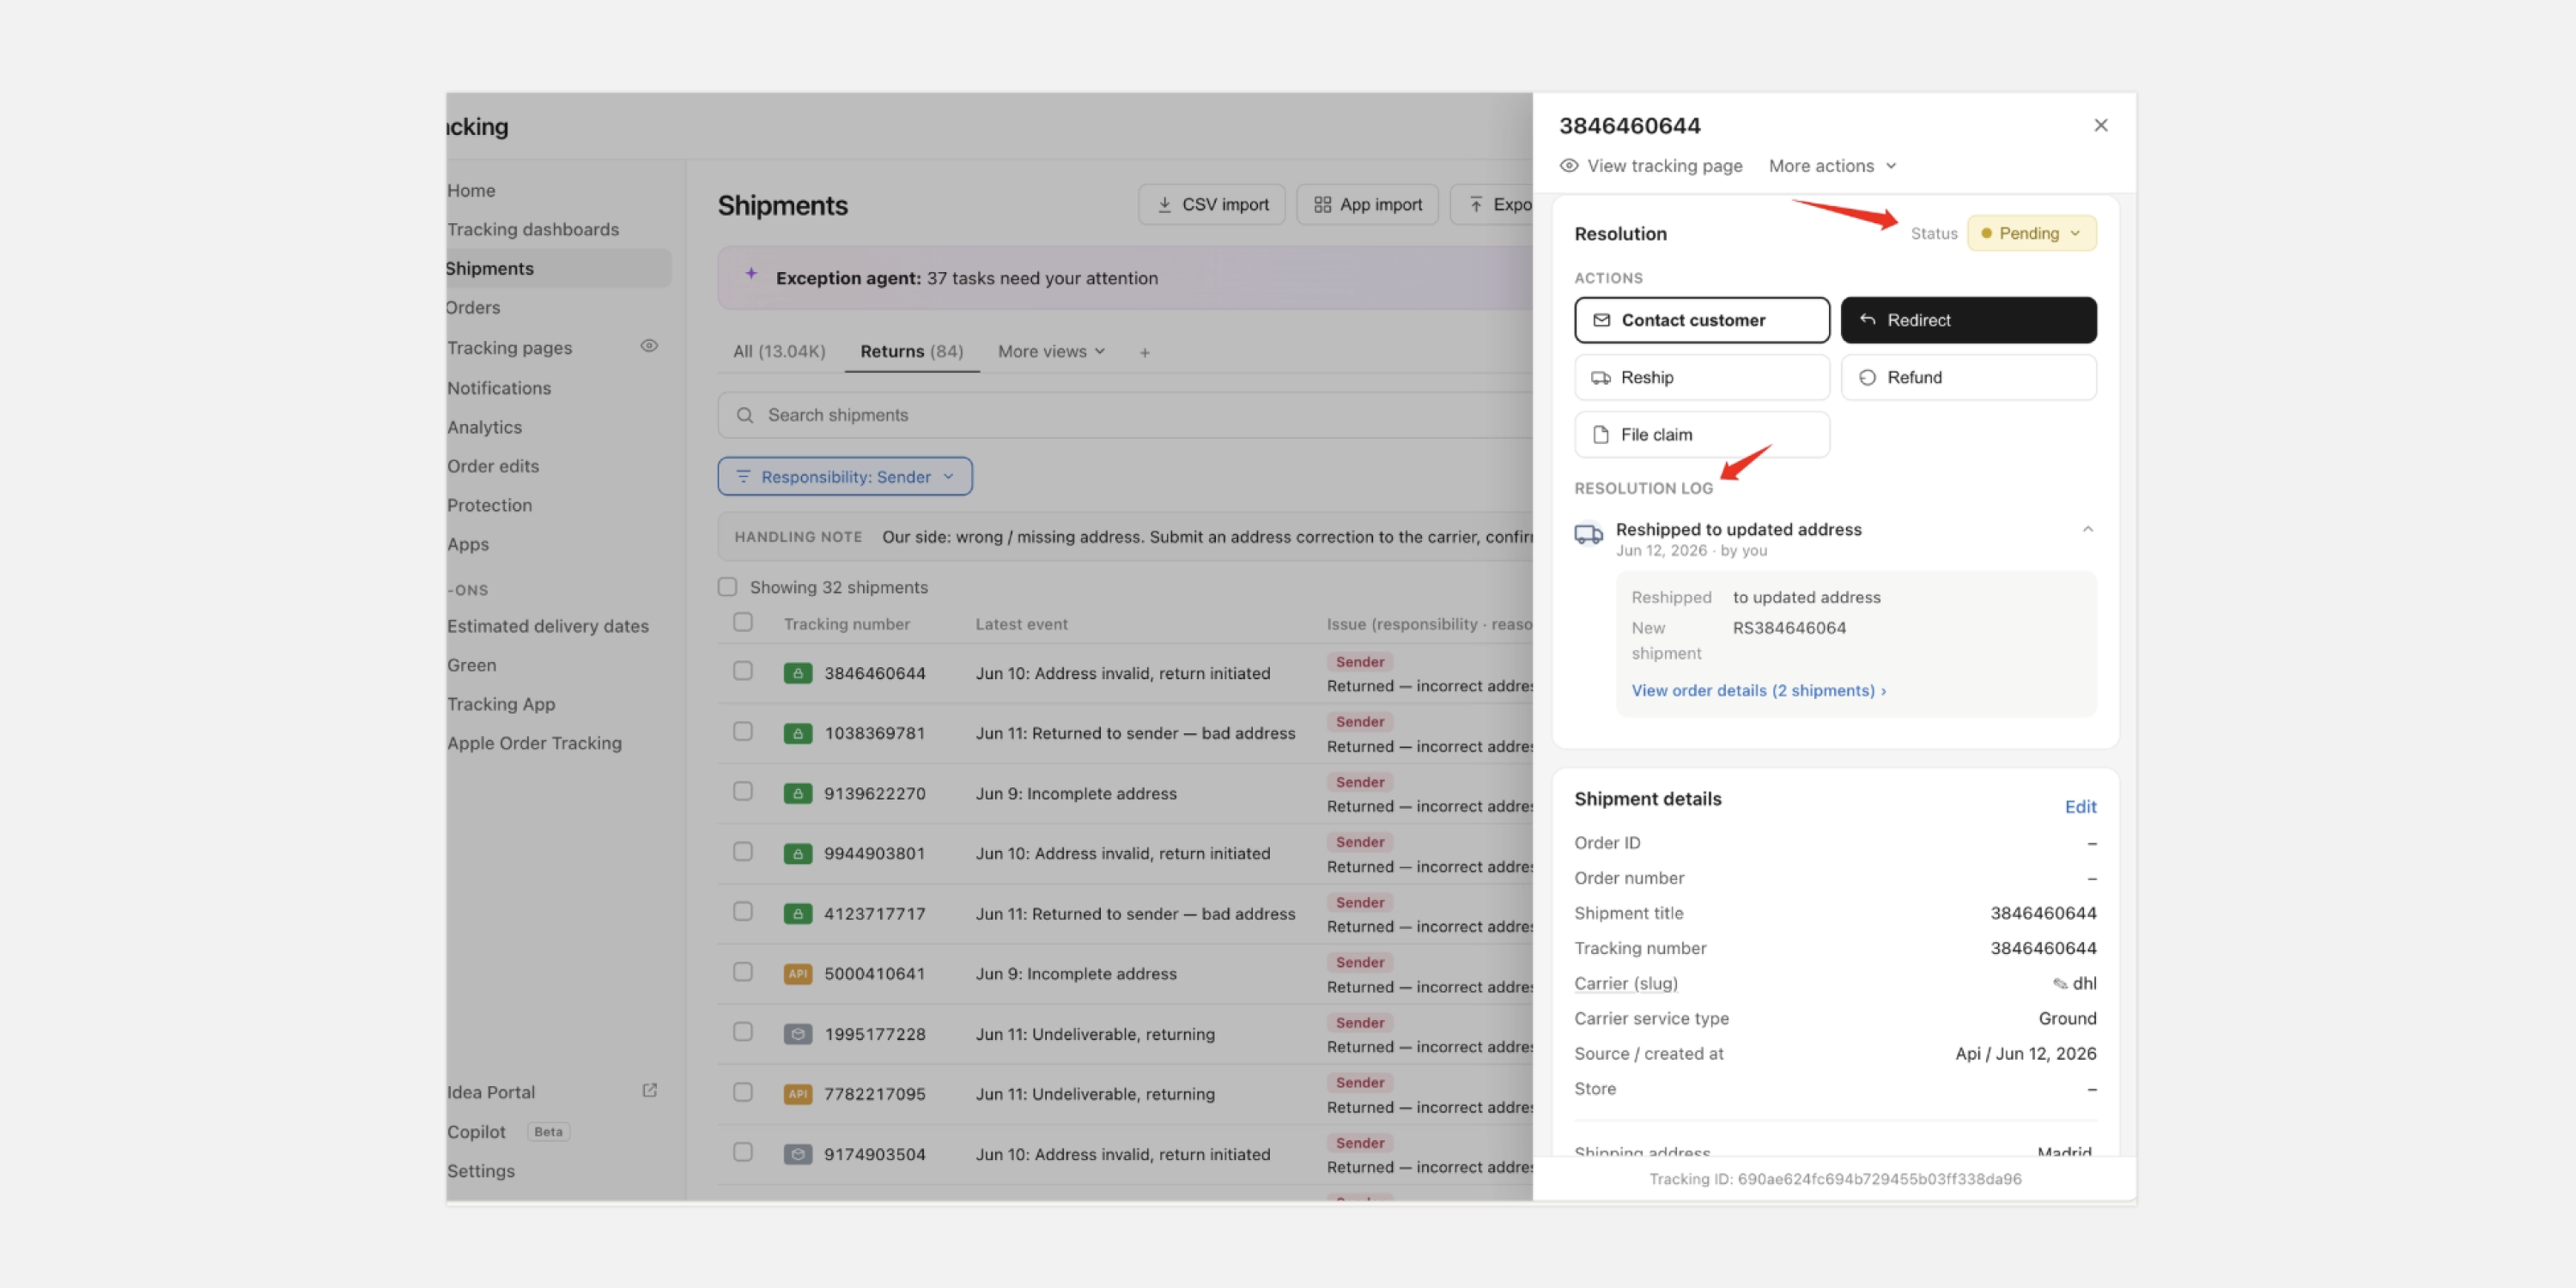Tick the table header select-all checkbox
Screen dimensions: 2576x1288
[742, 622]
